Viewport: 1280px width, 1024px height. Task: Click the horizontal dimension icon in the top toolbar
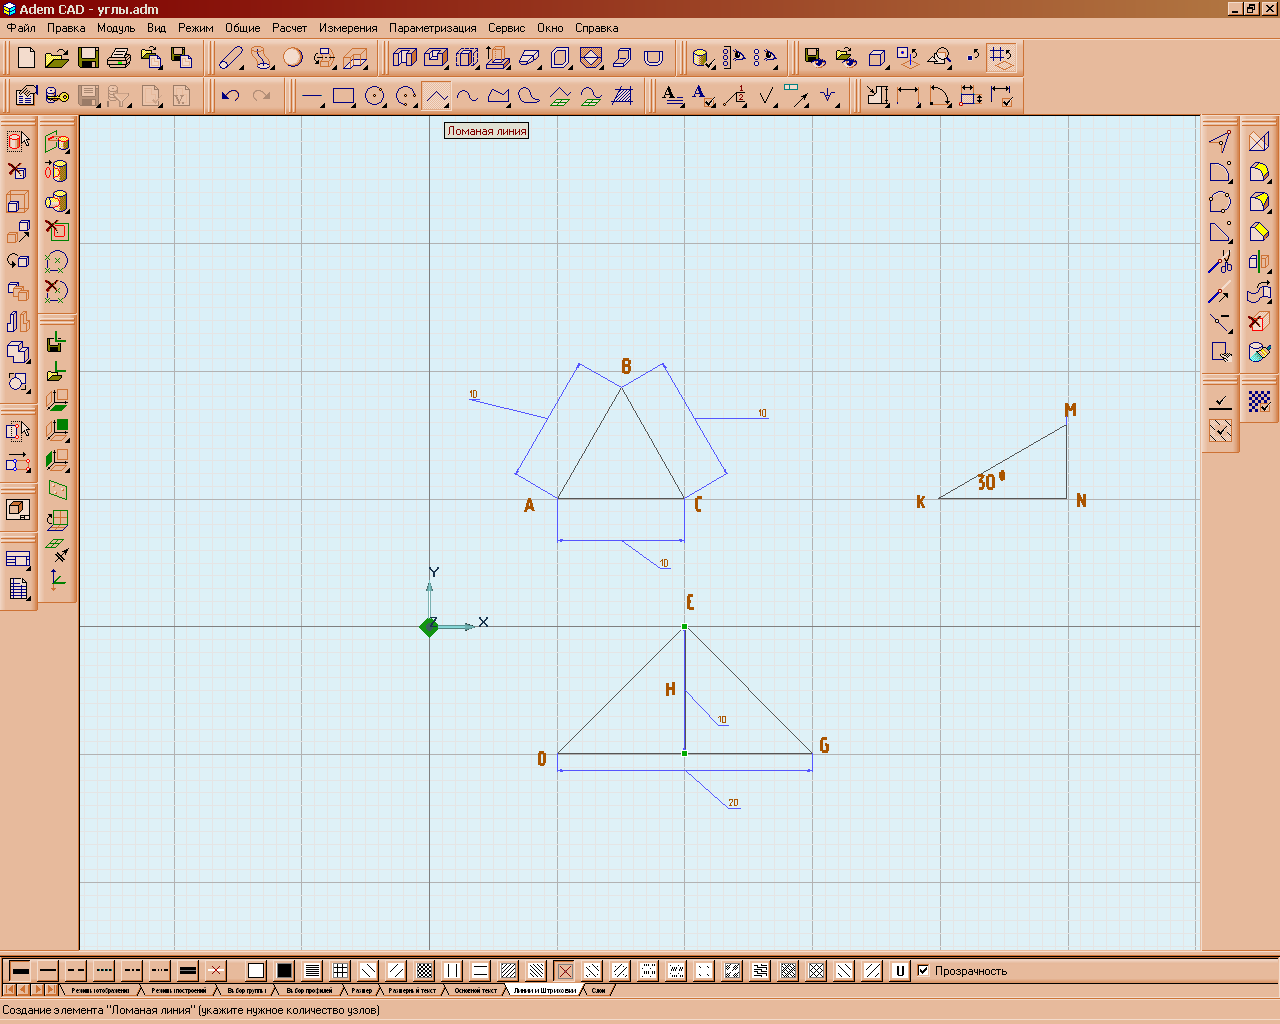(908, 96)
